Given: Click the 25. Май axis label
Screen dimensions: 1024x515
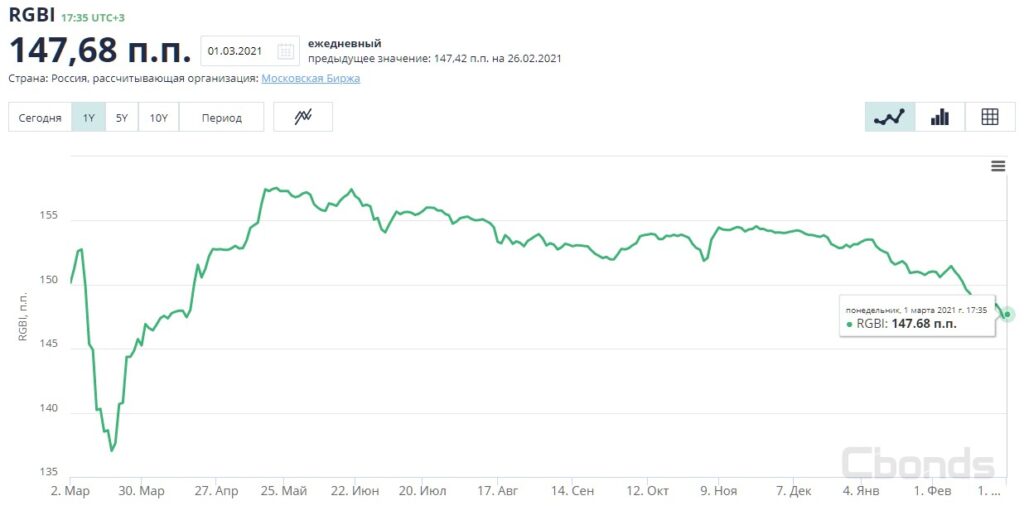Looking at the screenshot, I should (x=283, y=491).
